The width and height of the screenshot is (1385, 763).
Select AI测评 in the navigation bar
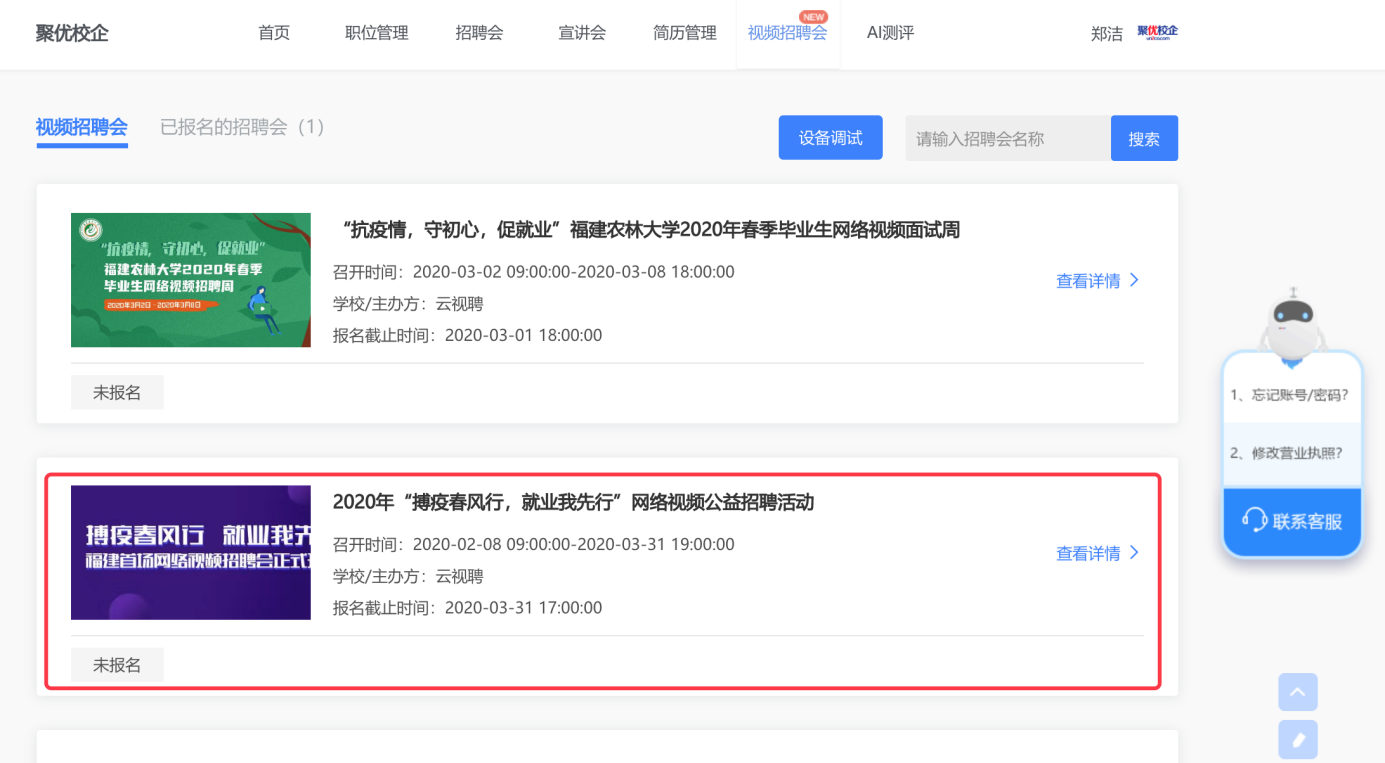point(890,33)
